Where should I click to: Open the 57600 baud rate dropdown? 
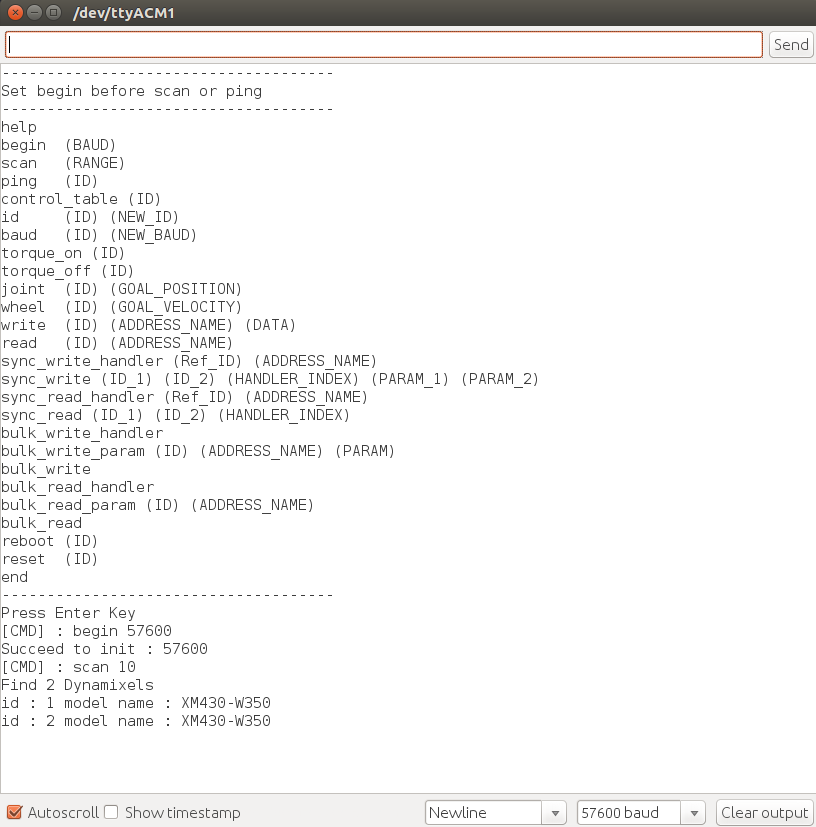coord(641,813)
